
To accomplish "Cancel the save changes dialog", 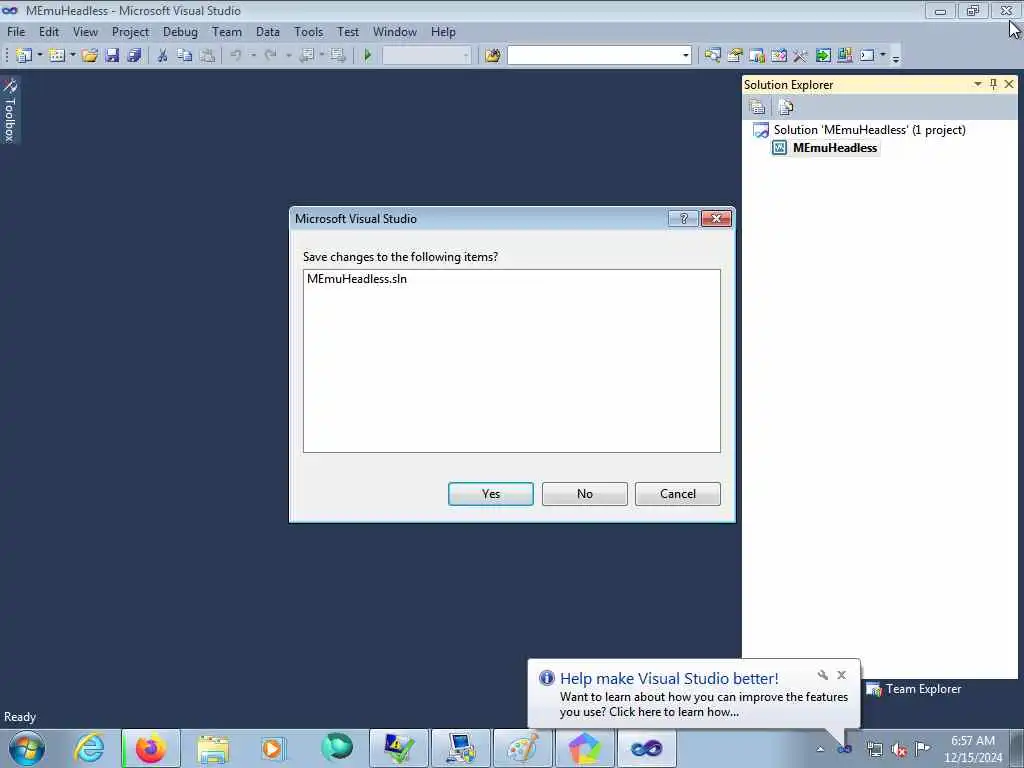I will pos(677,494).
